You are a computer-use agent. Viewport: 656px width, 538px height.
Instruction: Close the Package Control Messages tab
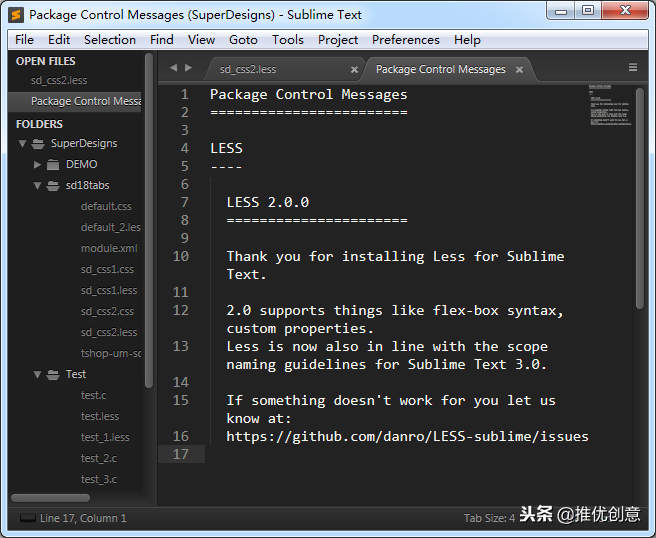click(x=519, y=69)
